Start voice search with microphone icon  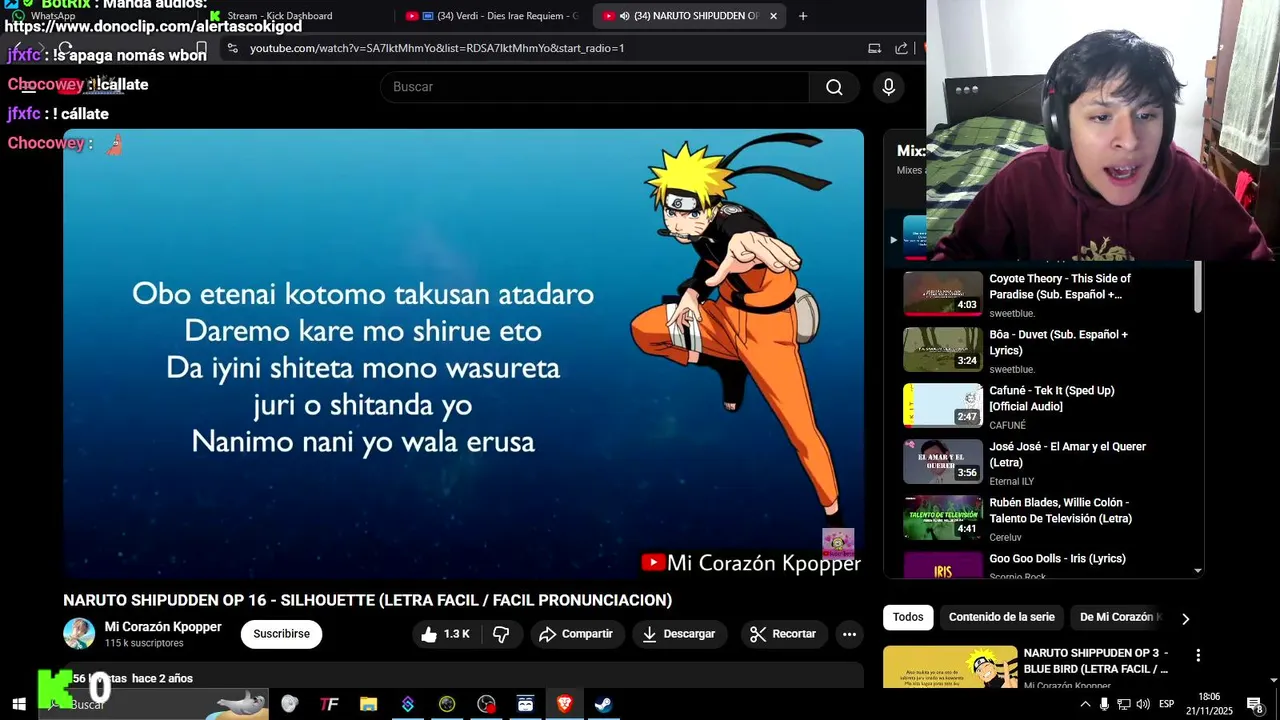[888, 87]
